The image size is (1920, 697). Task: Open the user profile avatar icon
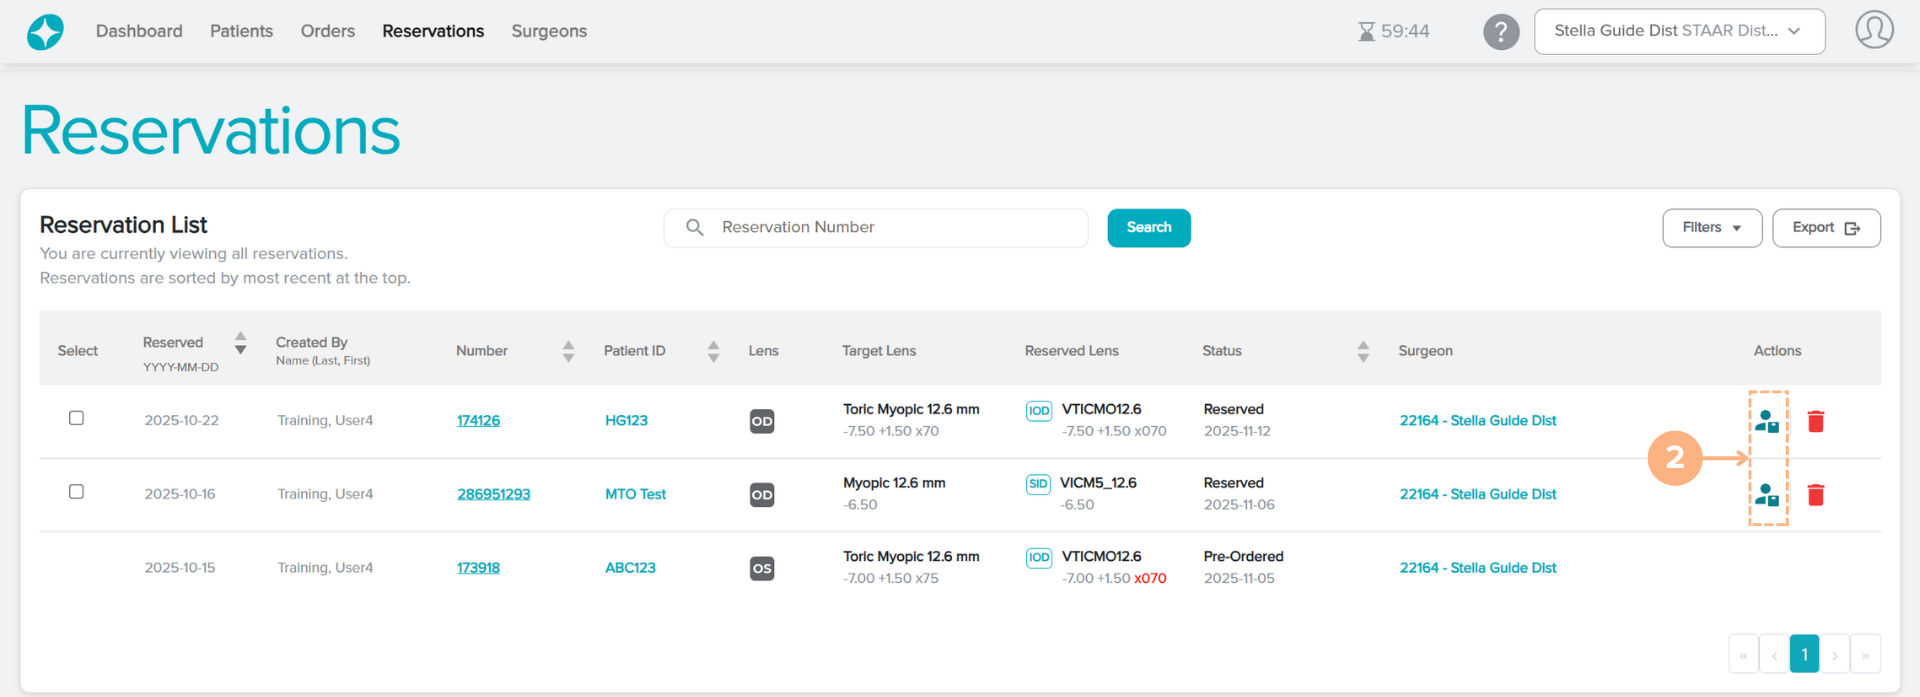[x=1874, y=30]
